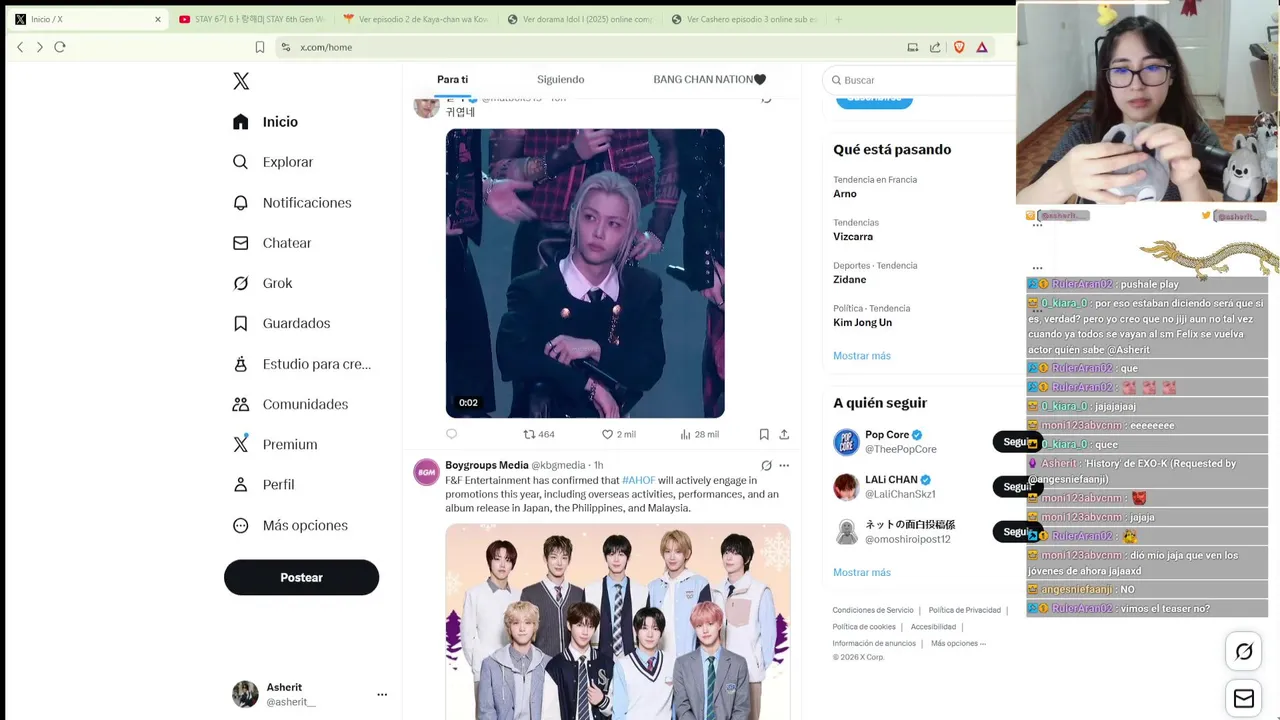Go back in the browser
Image resolution: width=1280 pixels, height=720 pixels.
coord(20,47)
